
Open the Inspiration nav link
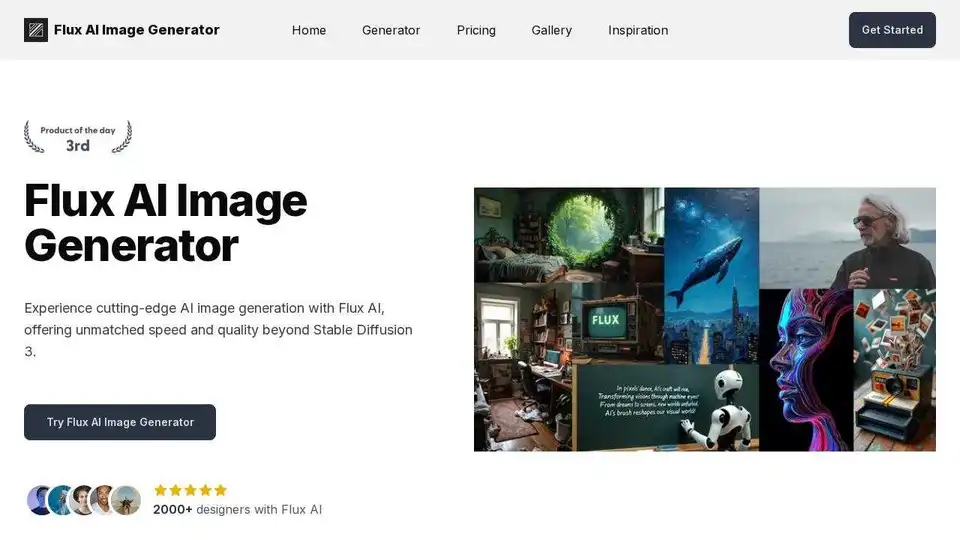638,30
